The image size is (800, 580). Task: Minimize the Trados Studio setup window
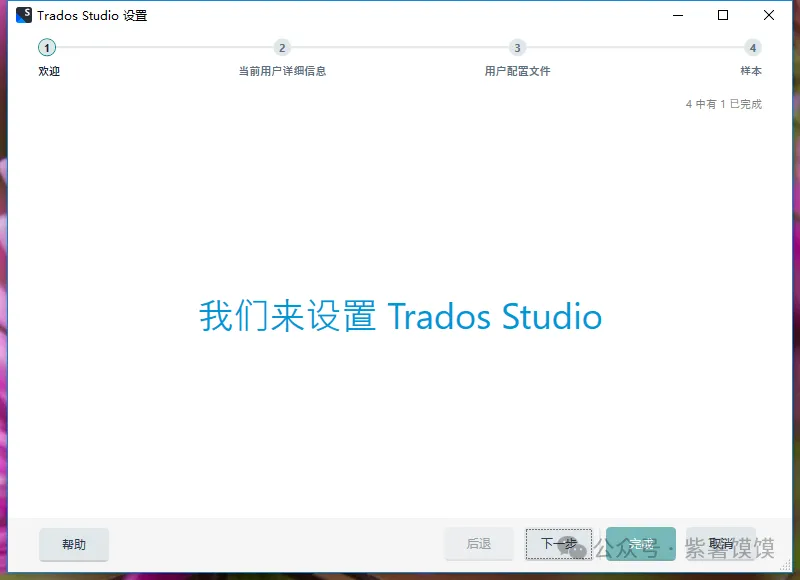677,15
